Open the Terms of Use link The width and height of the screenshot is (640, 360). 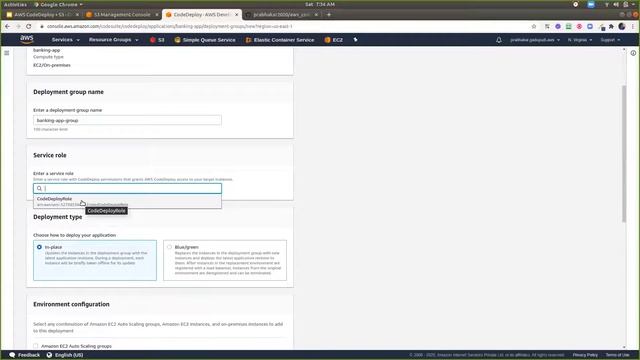point(618,355)
